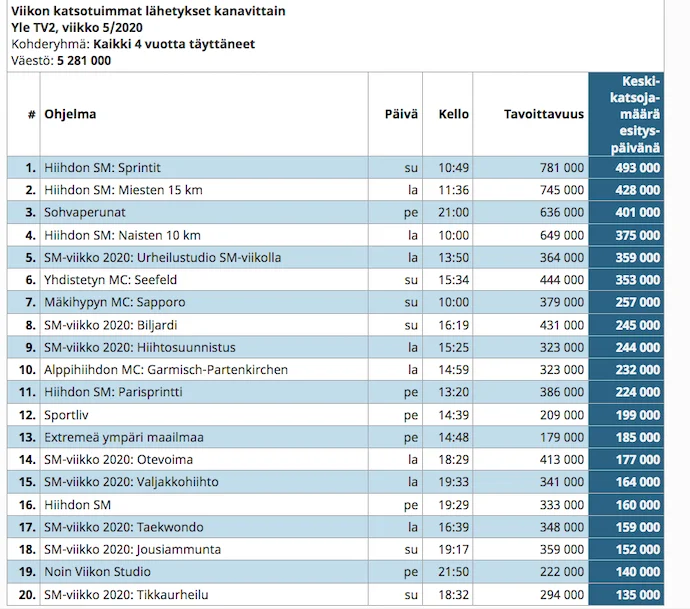Click the Sportliv program name

pyautogui.click(x=67, y=415)
